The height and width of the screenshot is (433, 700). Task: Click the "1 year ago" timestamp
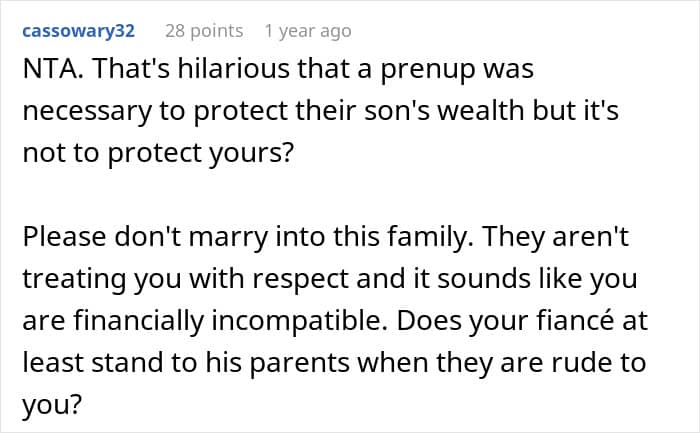(307, 31)
